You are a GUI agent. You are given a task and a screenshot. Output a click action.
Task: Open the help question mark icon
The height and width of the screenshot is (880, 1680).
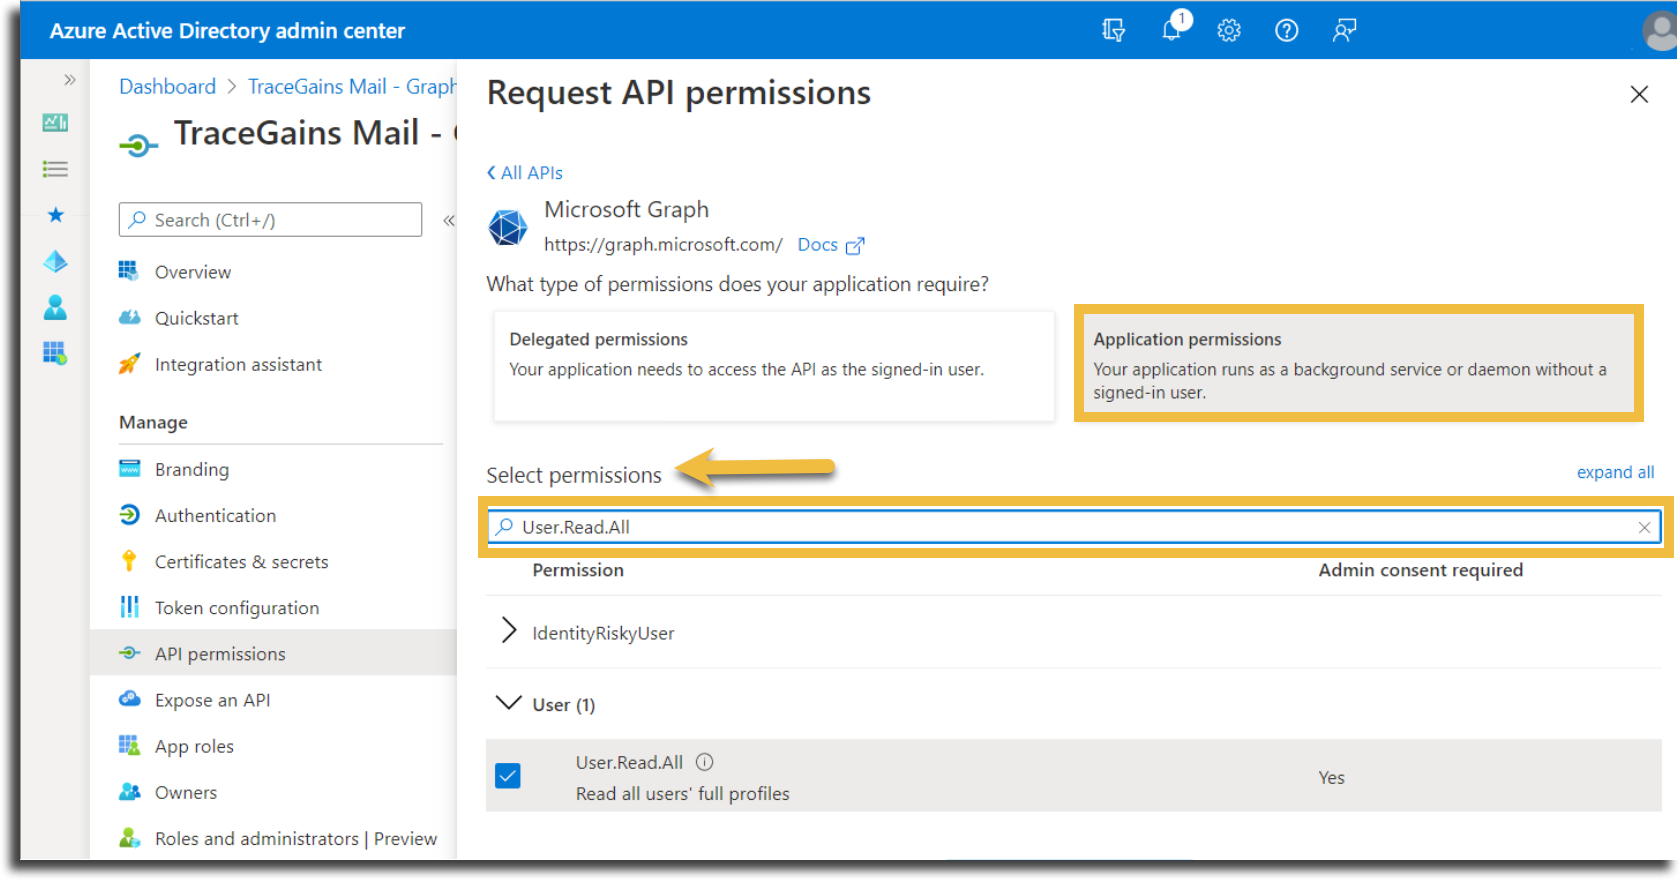coord(1287,31)
